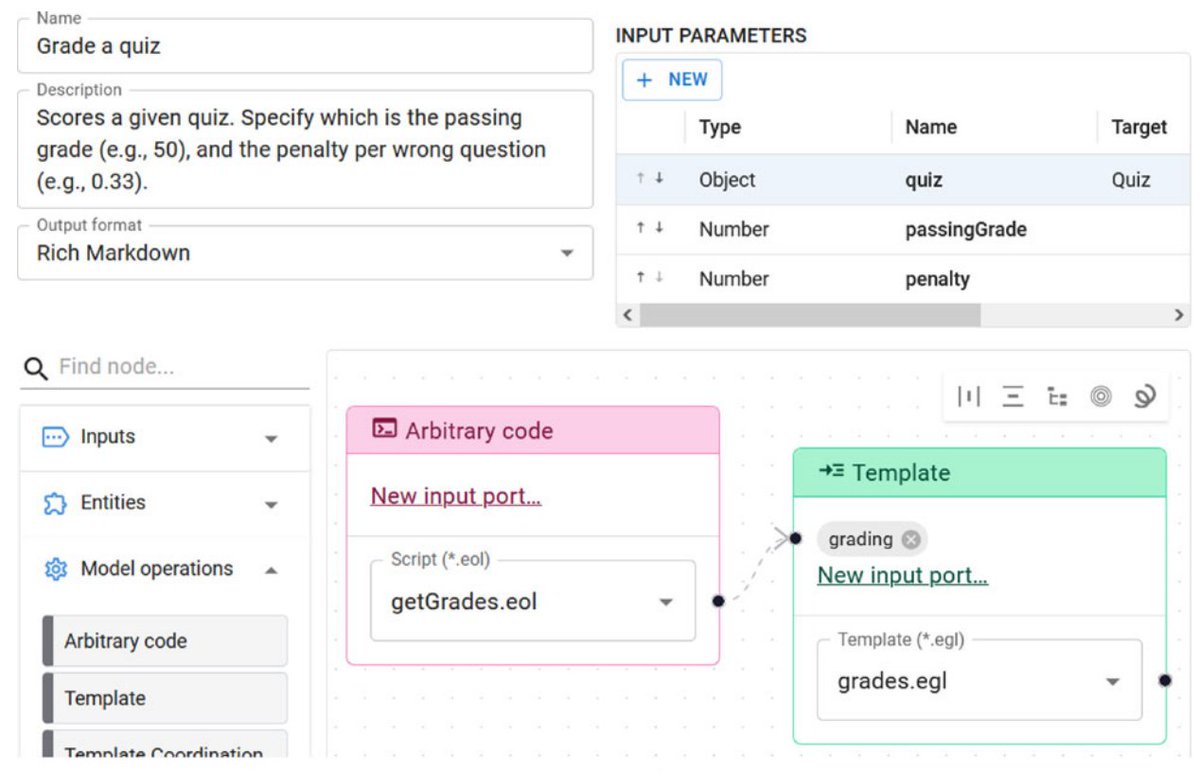Screen dimensions: 1200x771
Task: Apply the tree layout icon
Action: coord(1057,396)
